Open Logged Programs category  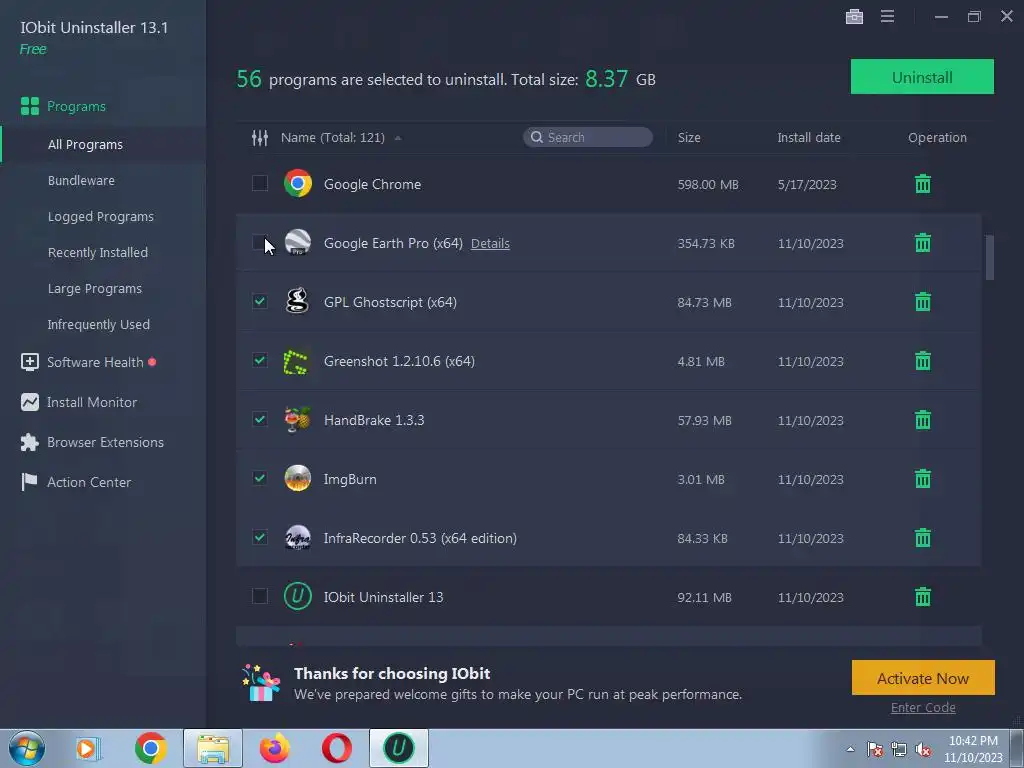tap(101, 216)
